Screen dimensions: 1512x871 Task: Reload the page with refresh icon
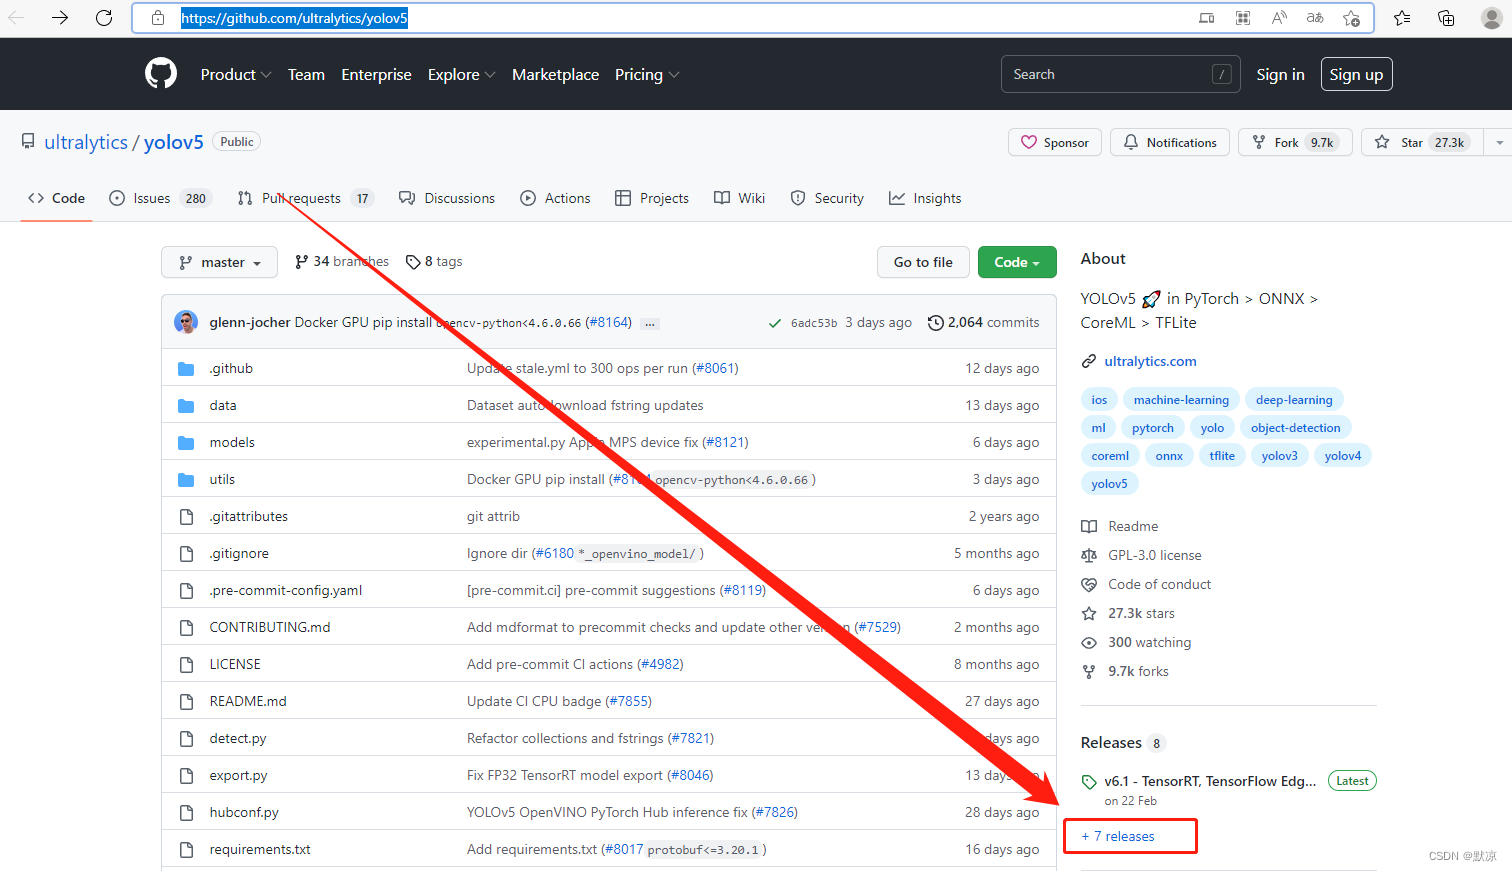pyautogui.click(x=104, y=18)
